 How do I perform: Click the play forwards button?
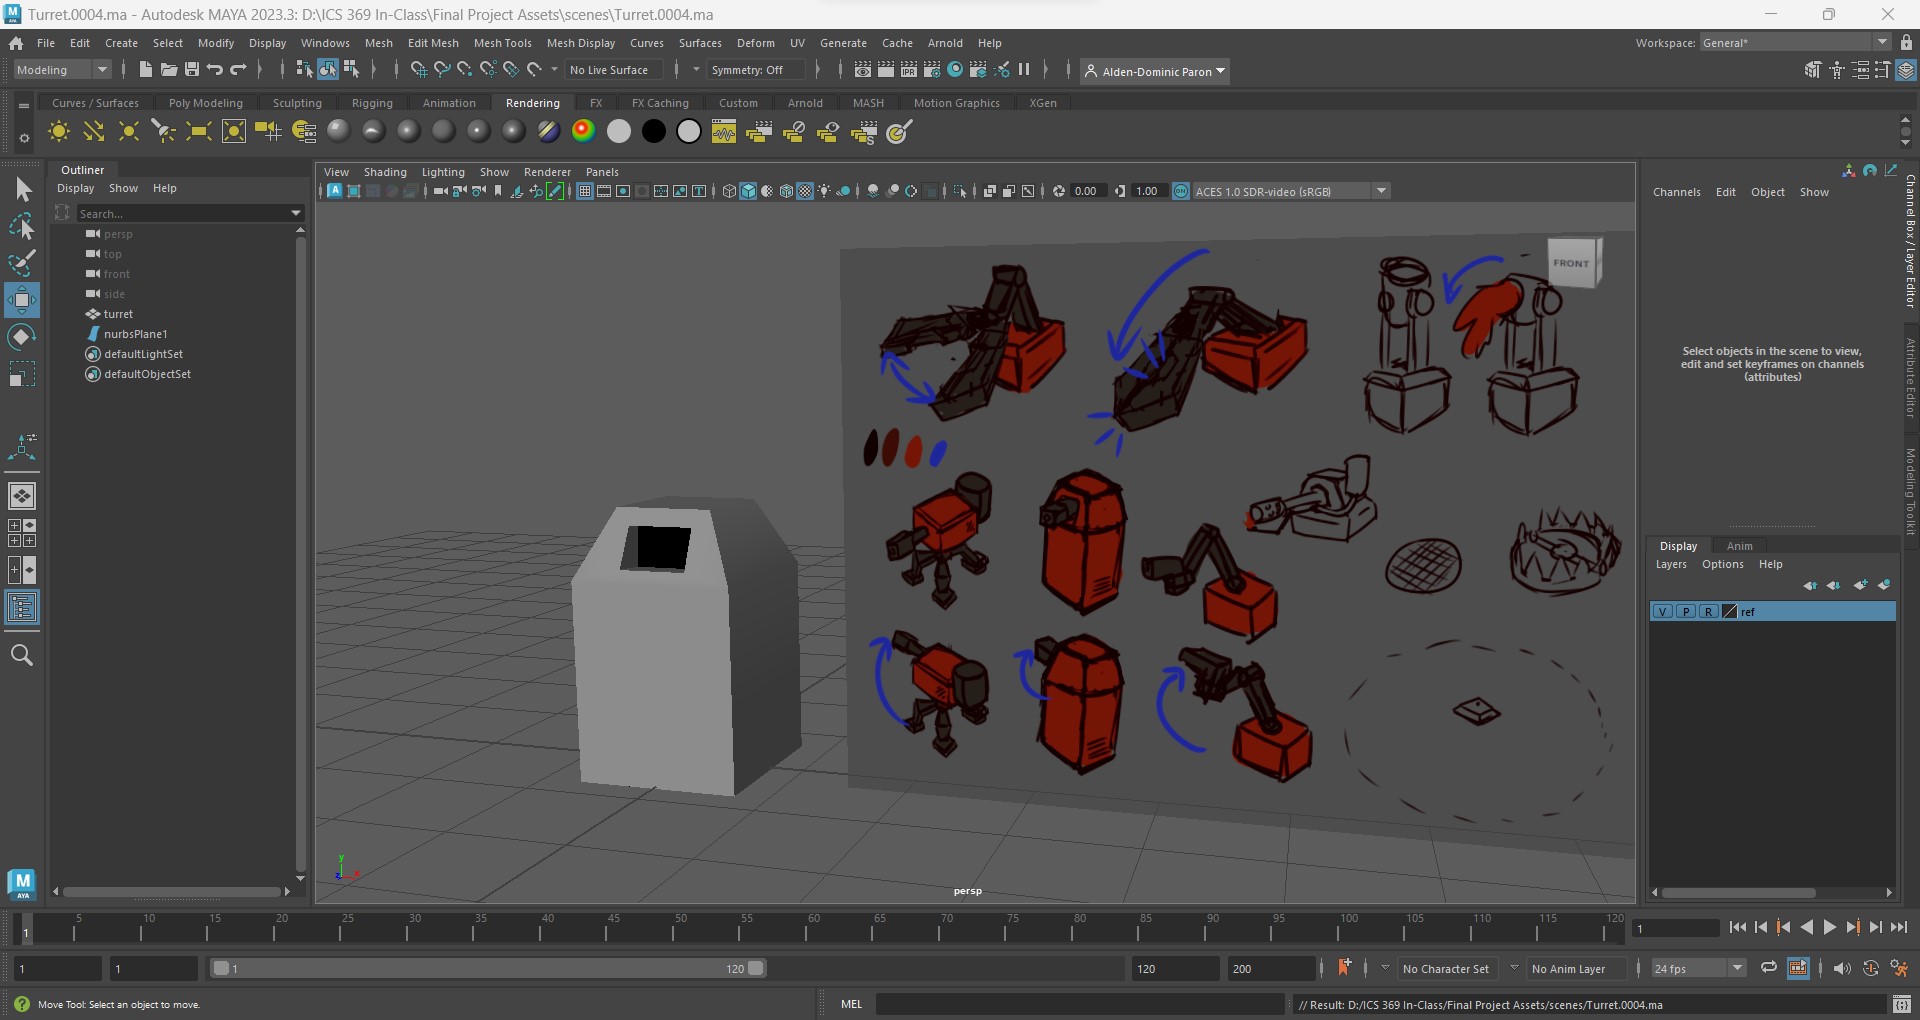(x=1829, y=927)
